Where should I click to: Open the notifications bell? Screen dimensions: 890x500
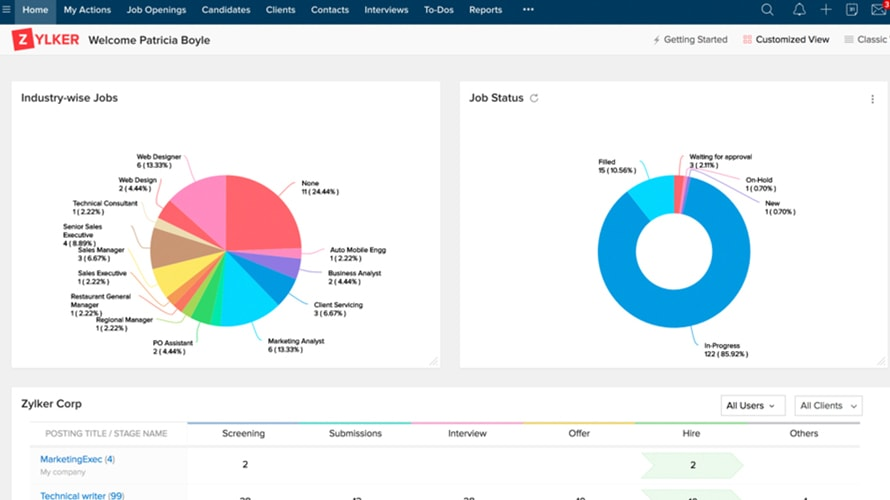[x=798, y=10]
